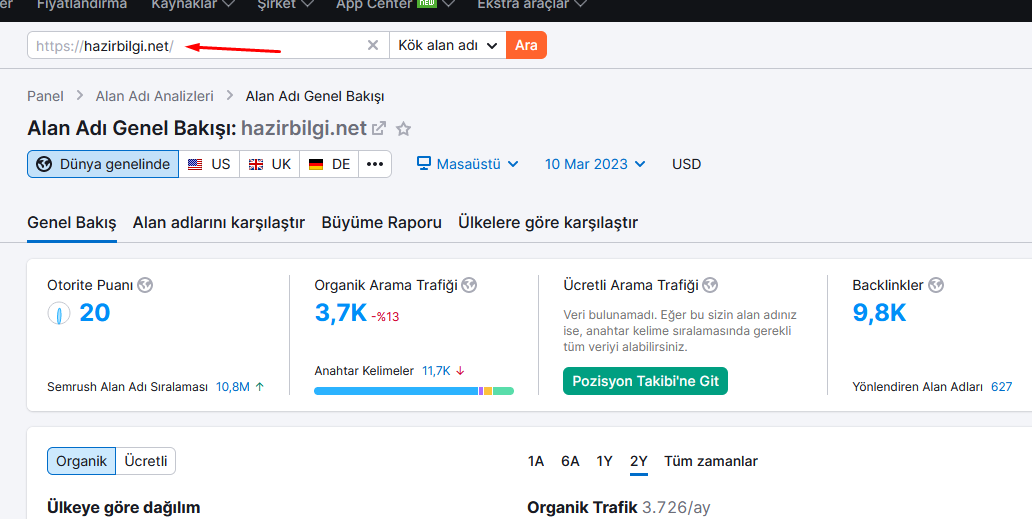The width and height of the screenshot is (1032, 519).
Task: Open the 10,8M Semrush rank value
Action: (233, 387)
